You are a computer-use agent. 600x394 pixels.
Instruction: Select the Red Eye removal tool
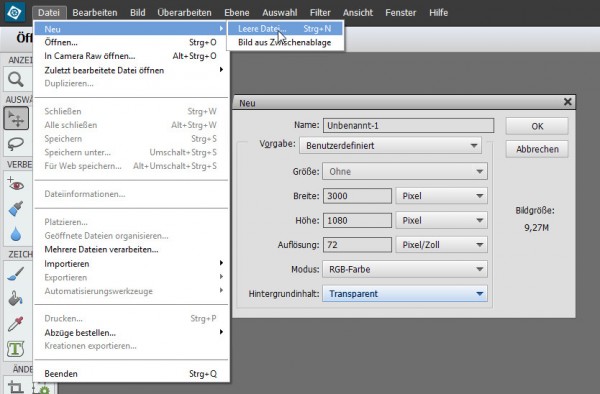[x=16, y=184]
